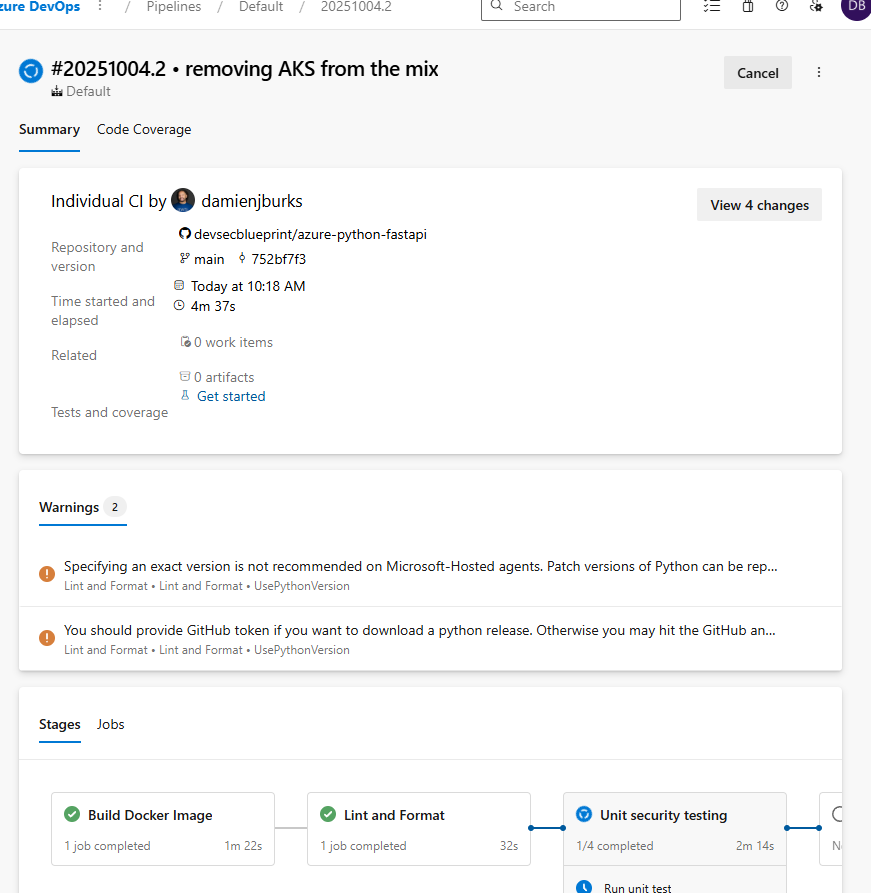Open the work items task list icon

[x=712, y=6]
